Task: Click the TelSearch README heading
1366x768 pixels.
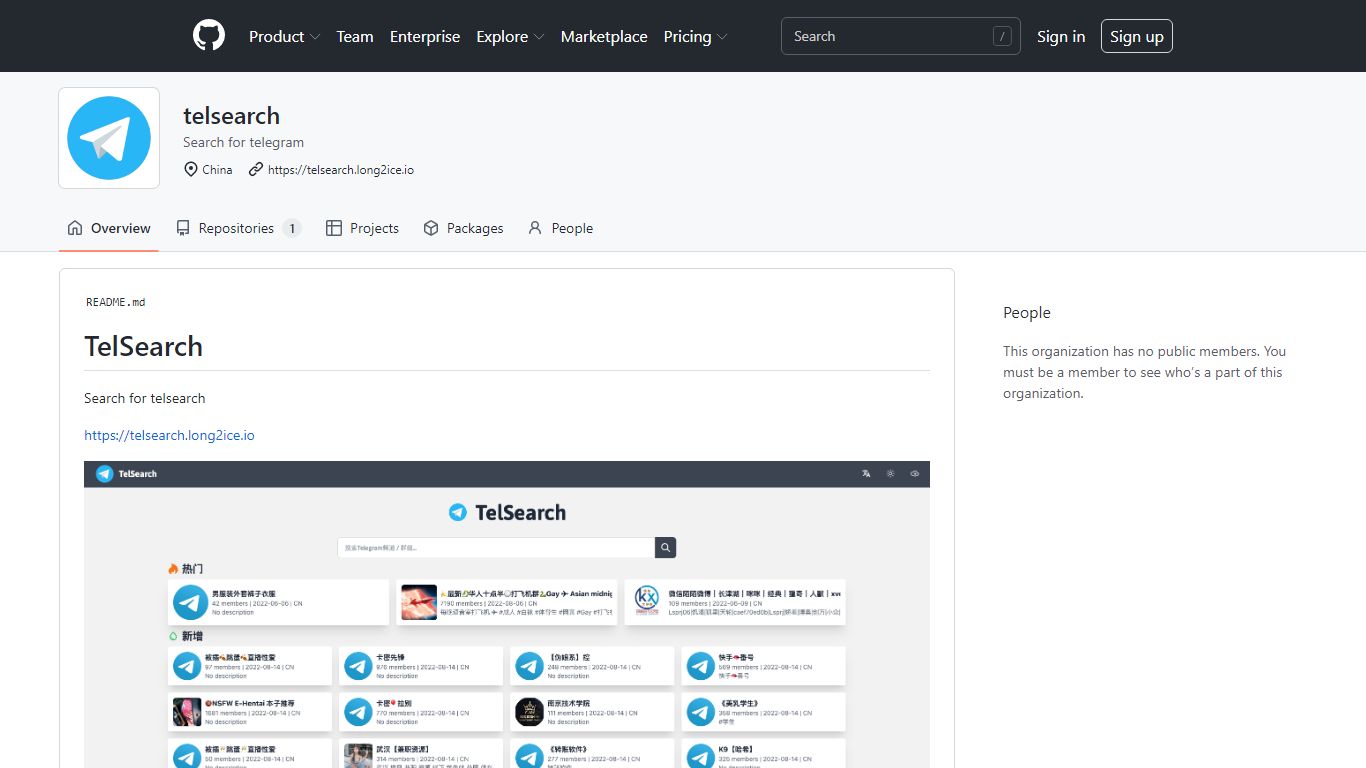Action: tap(143, 346)
